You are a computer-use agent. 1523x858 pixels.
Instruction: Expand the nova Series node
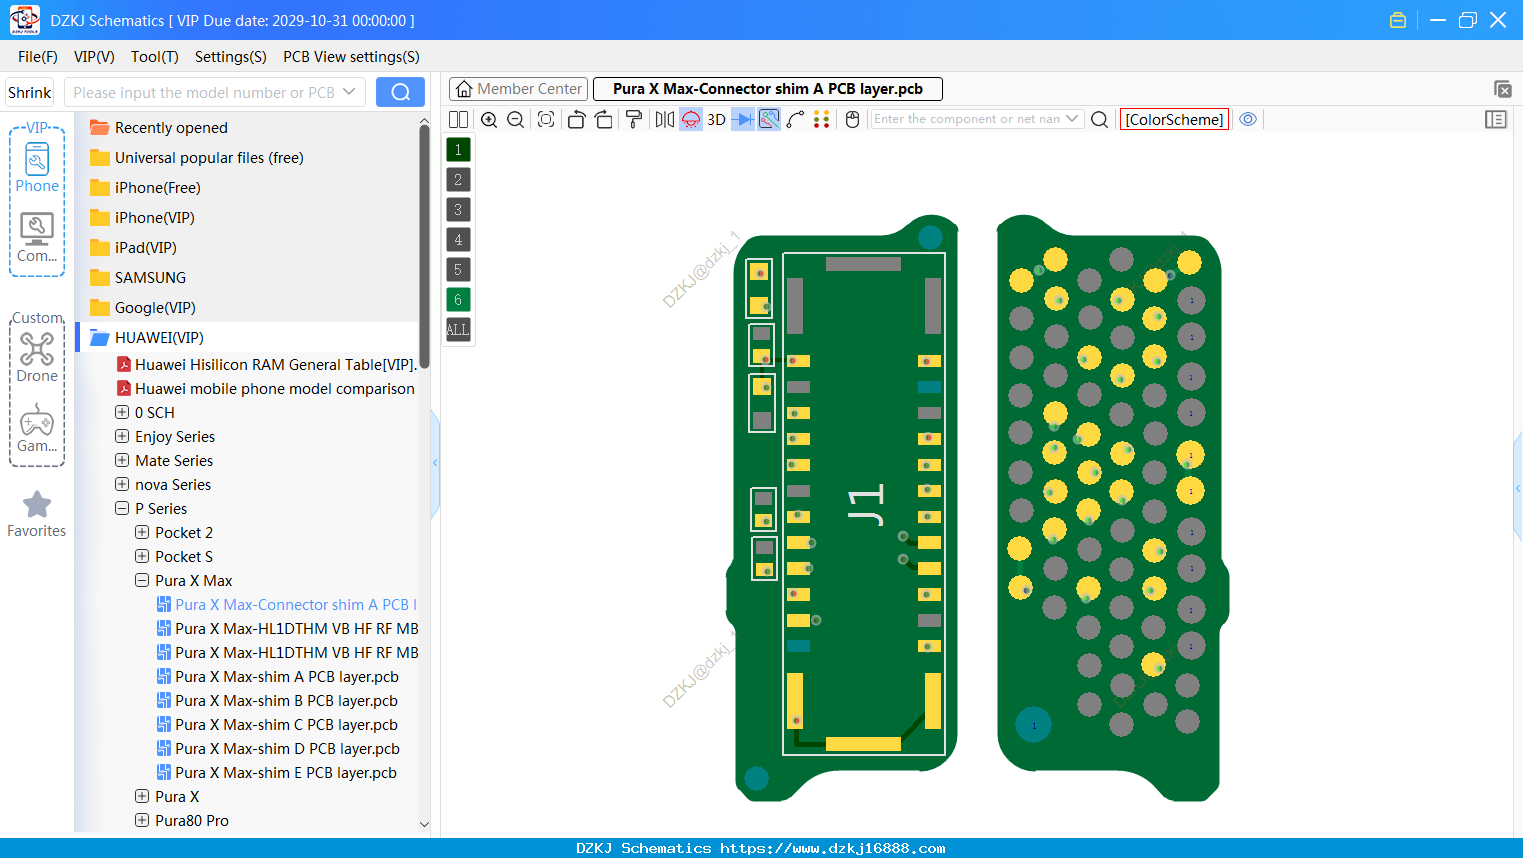pyautogui.click(x=122, y=484)
